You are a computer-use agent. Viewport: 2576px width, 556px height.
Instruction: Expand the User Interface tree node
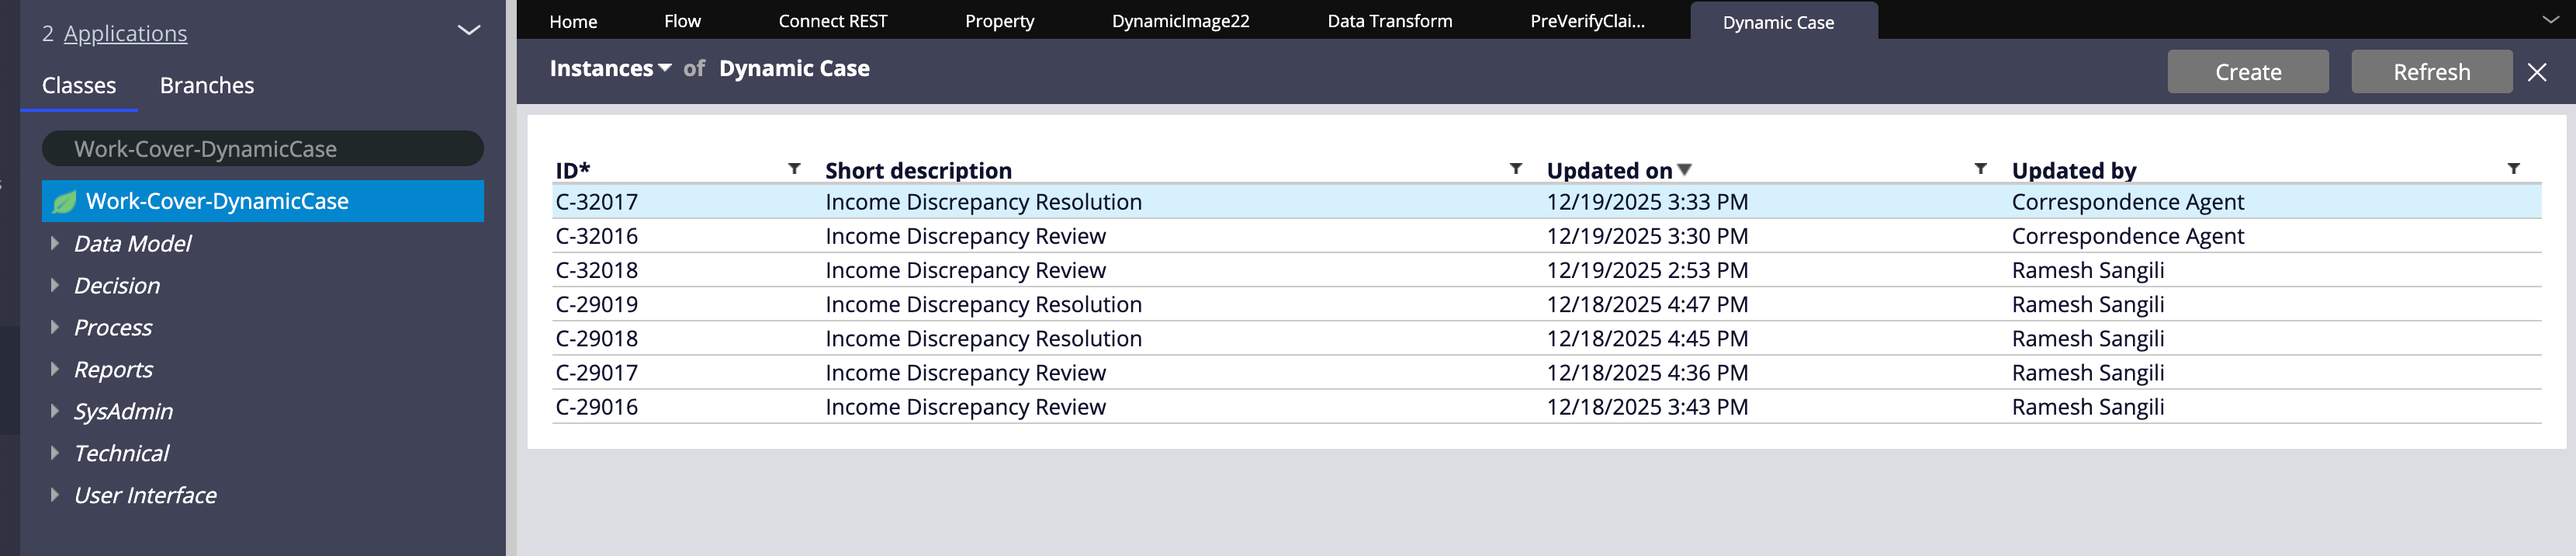click(55, 495)
